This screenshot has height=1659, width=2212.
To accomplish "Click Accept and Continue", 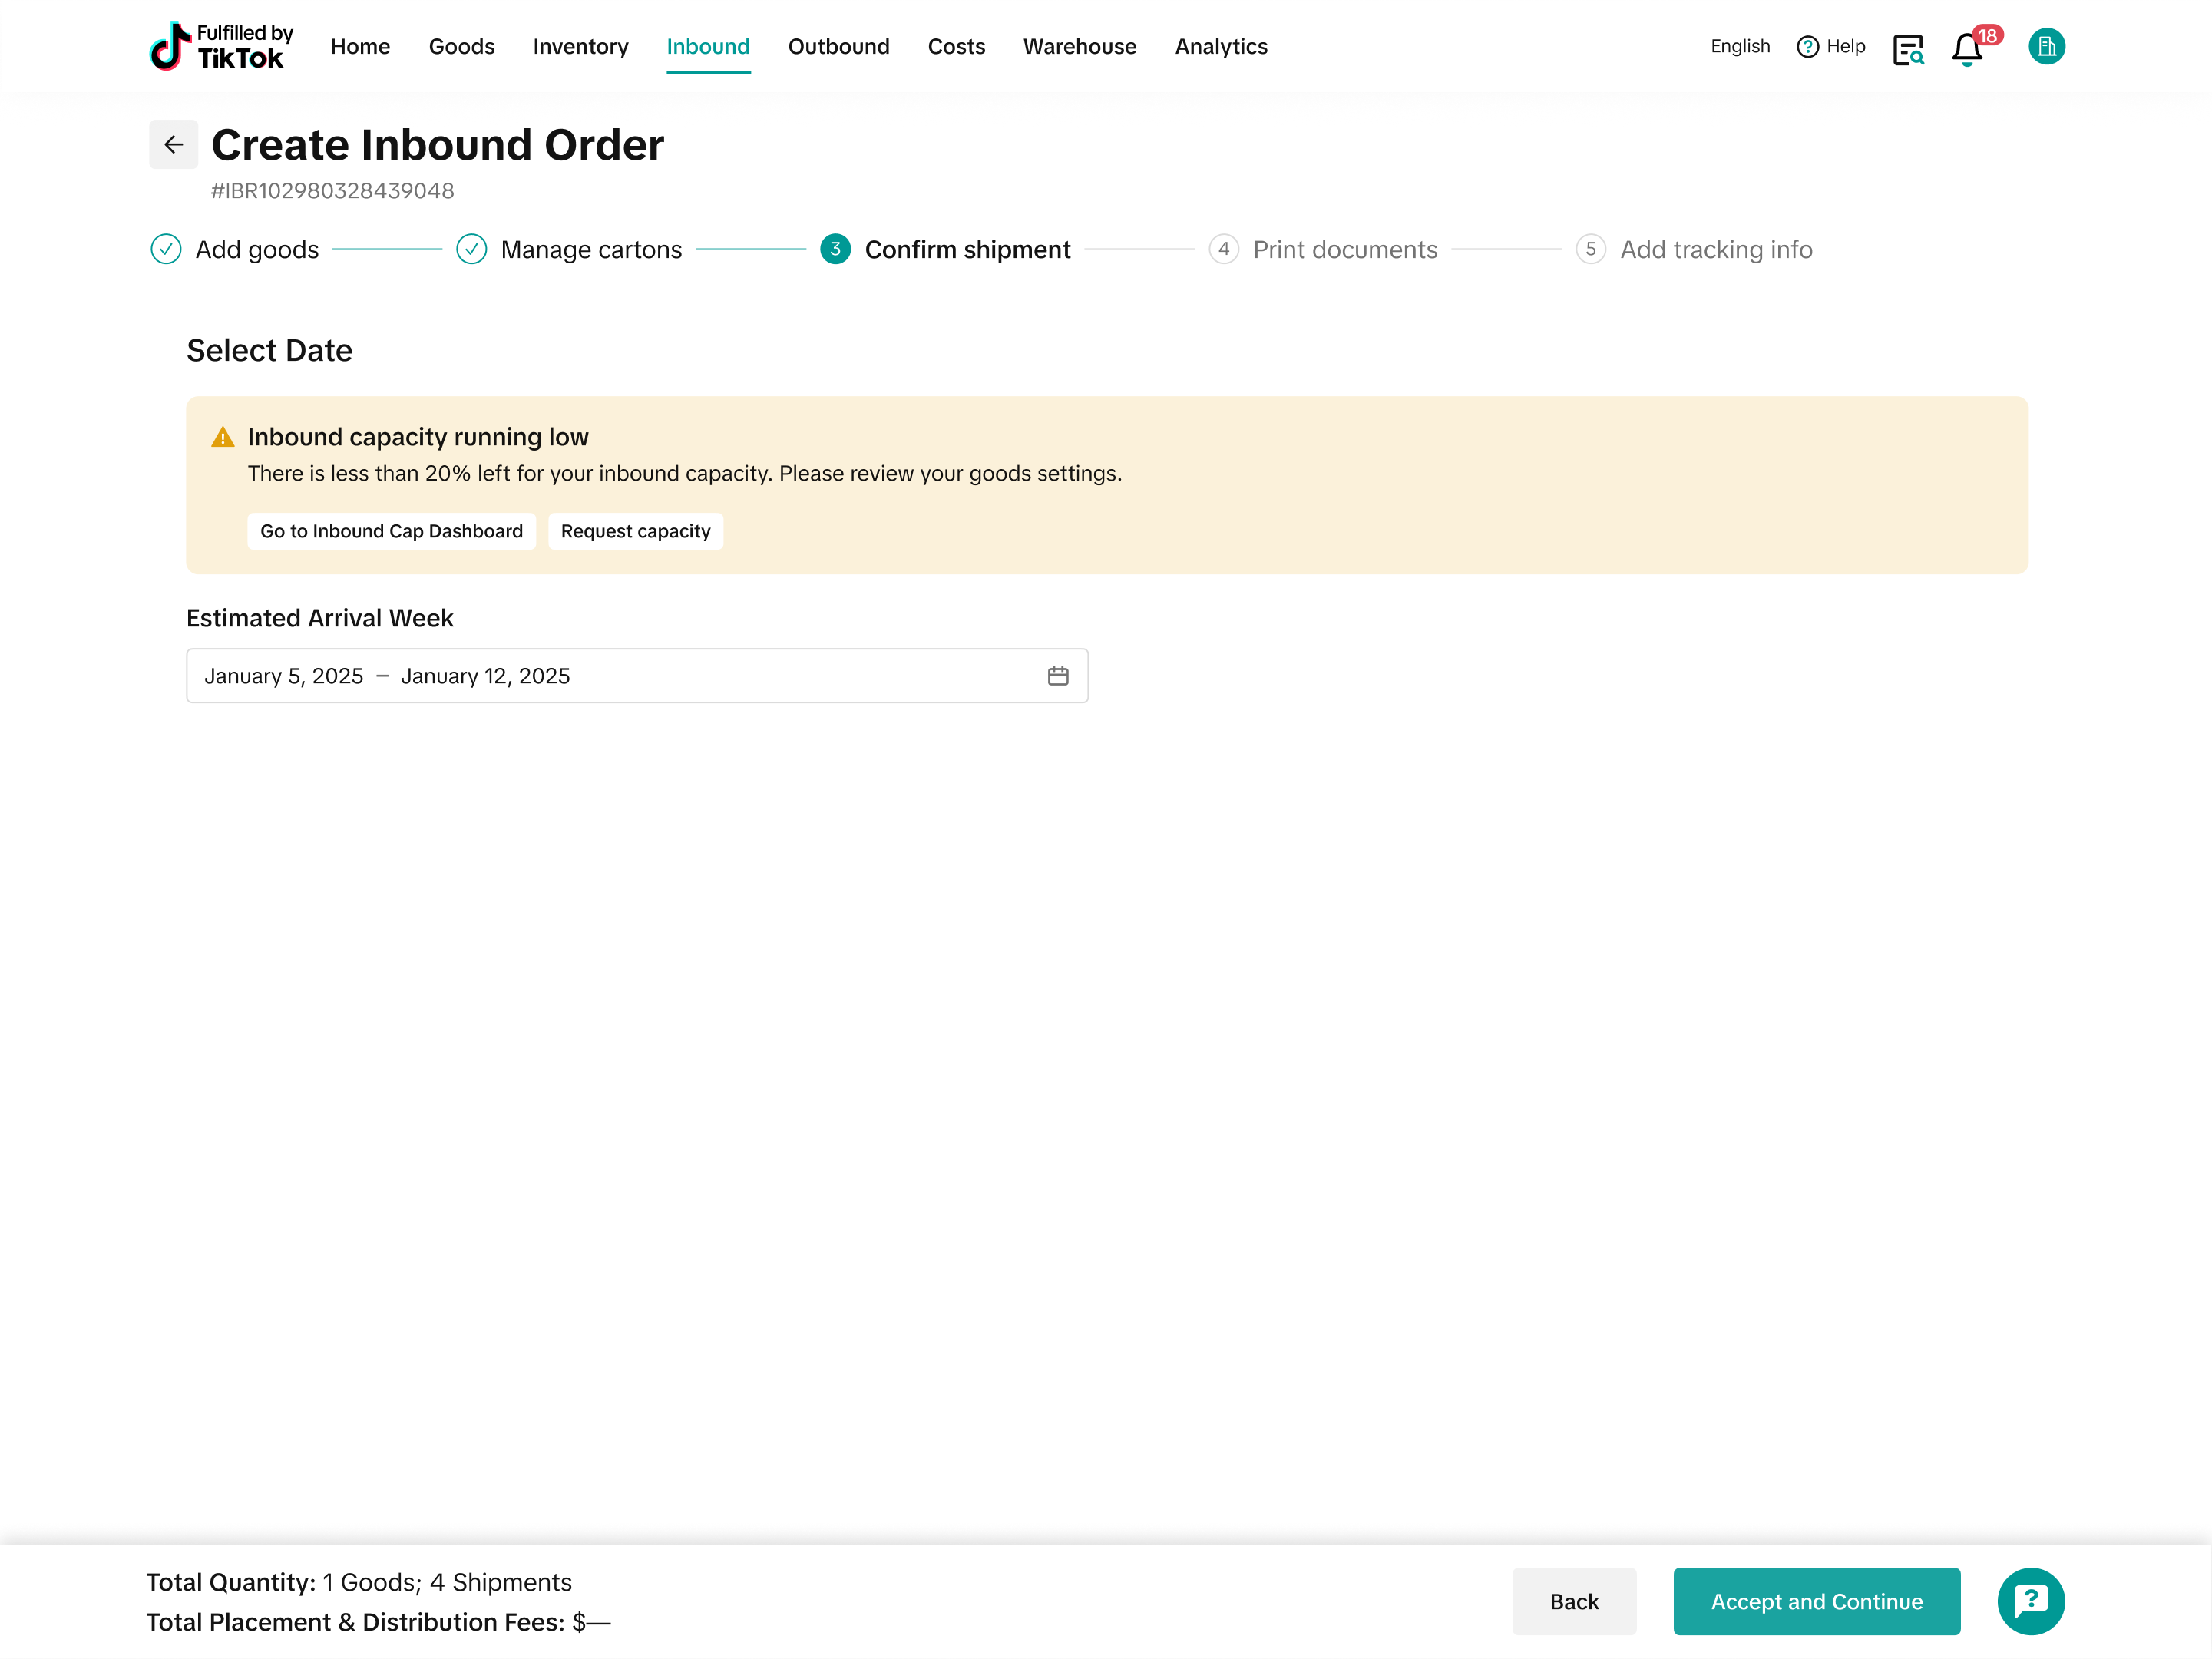I will point(1815,1600).
